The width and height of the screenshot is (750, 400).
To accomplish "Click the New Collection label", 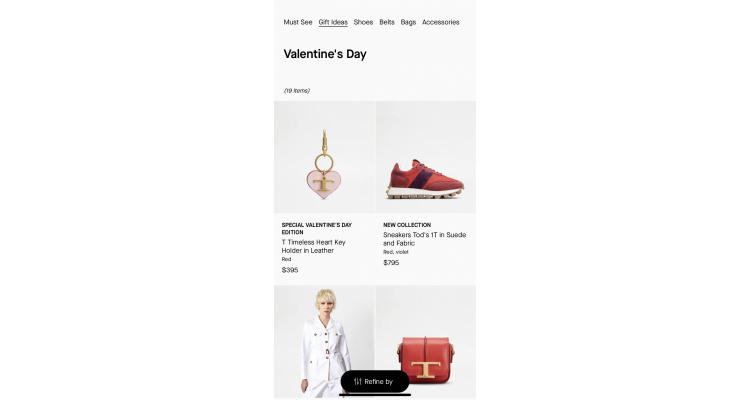I will tap(407, 225).
